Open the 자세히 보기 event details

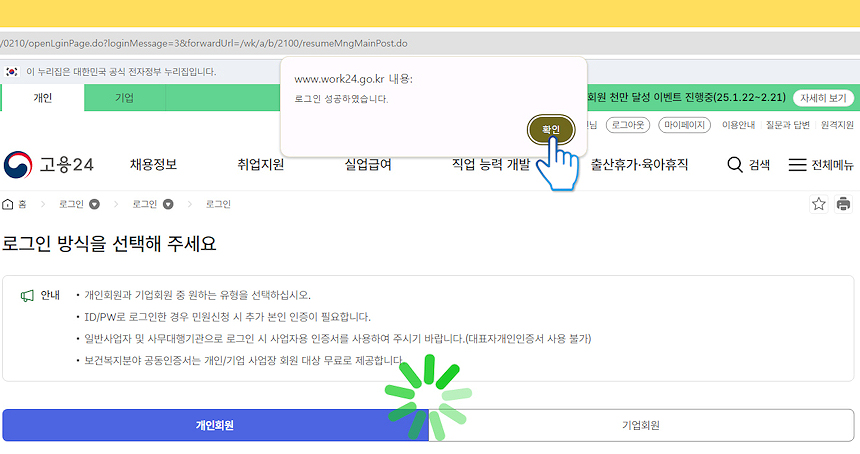tap(823, 98)
